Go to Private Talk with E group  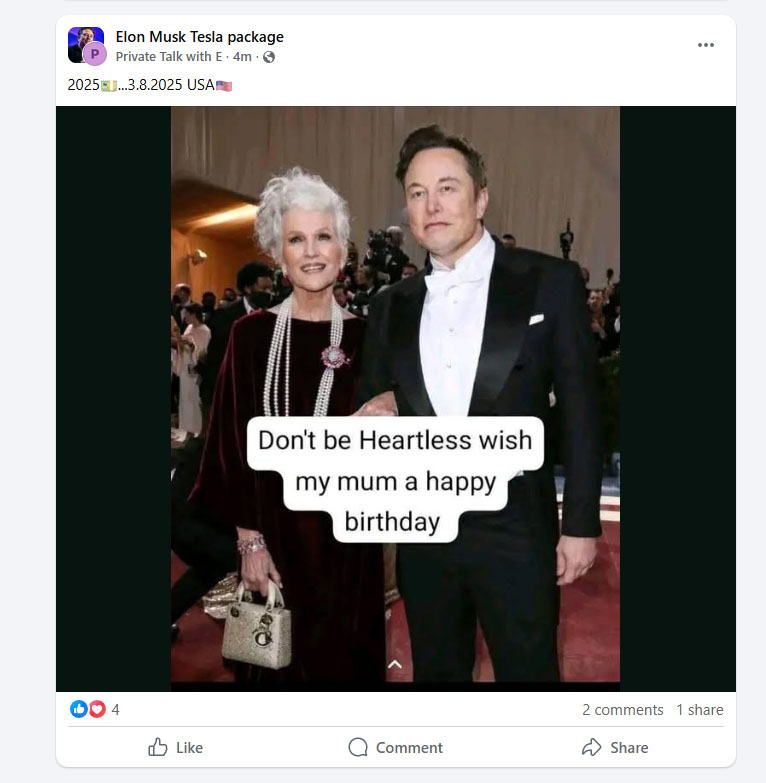click(169, 57)
